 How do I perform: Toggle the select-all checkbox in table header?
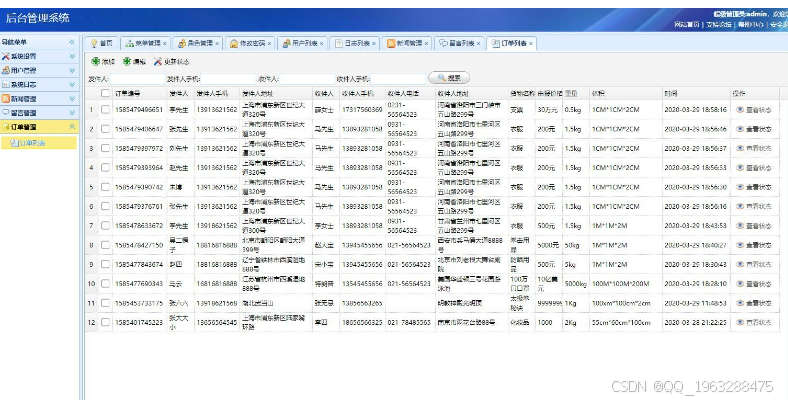click(x=105, y=93)
